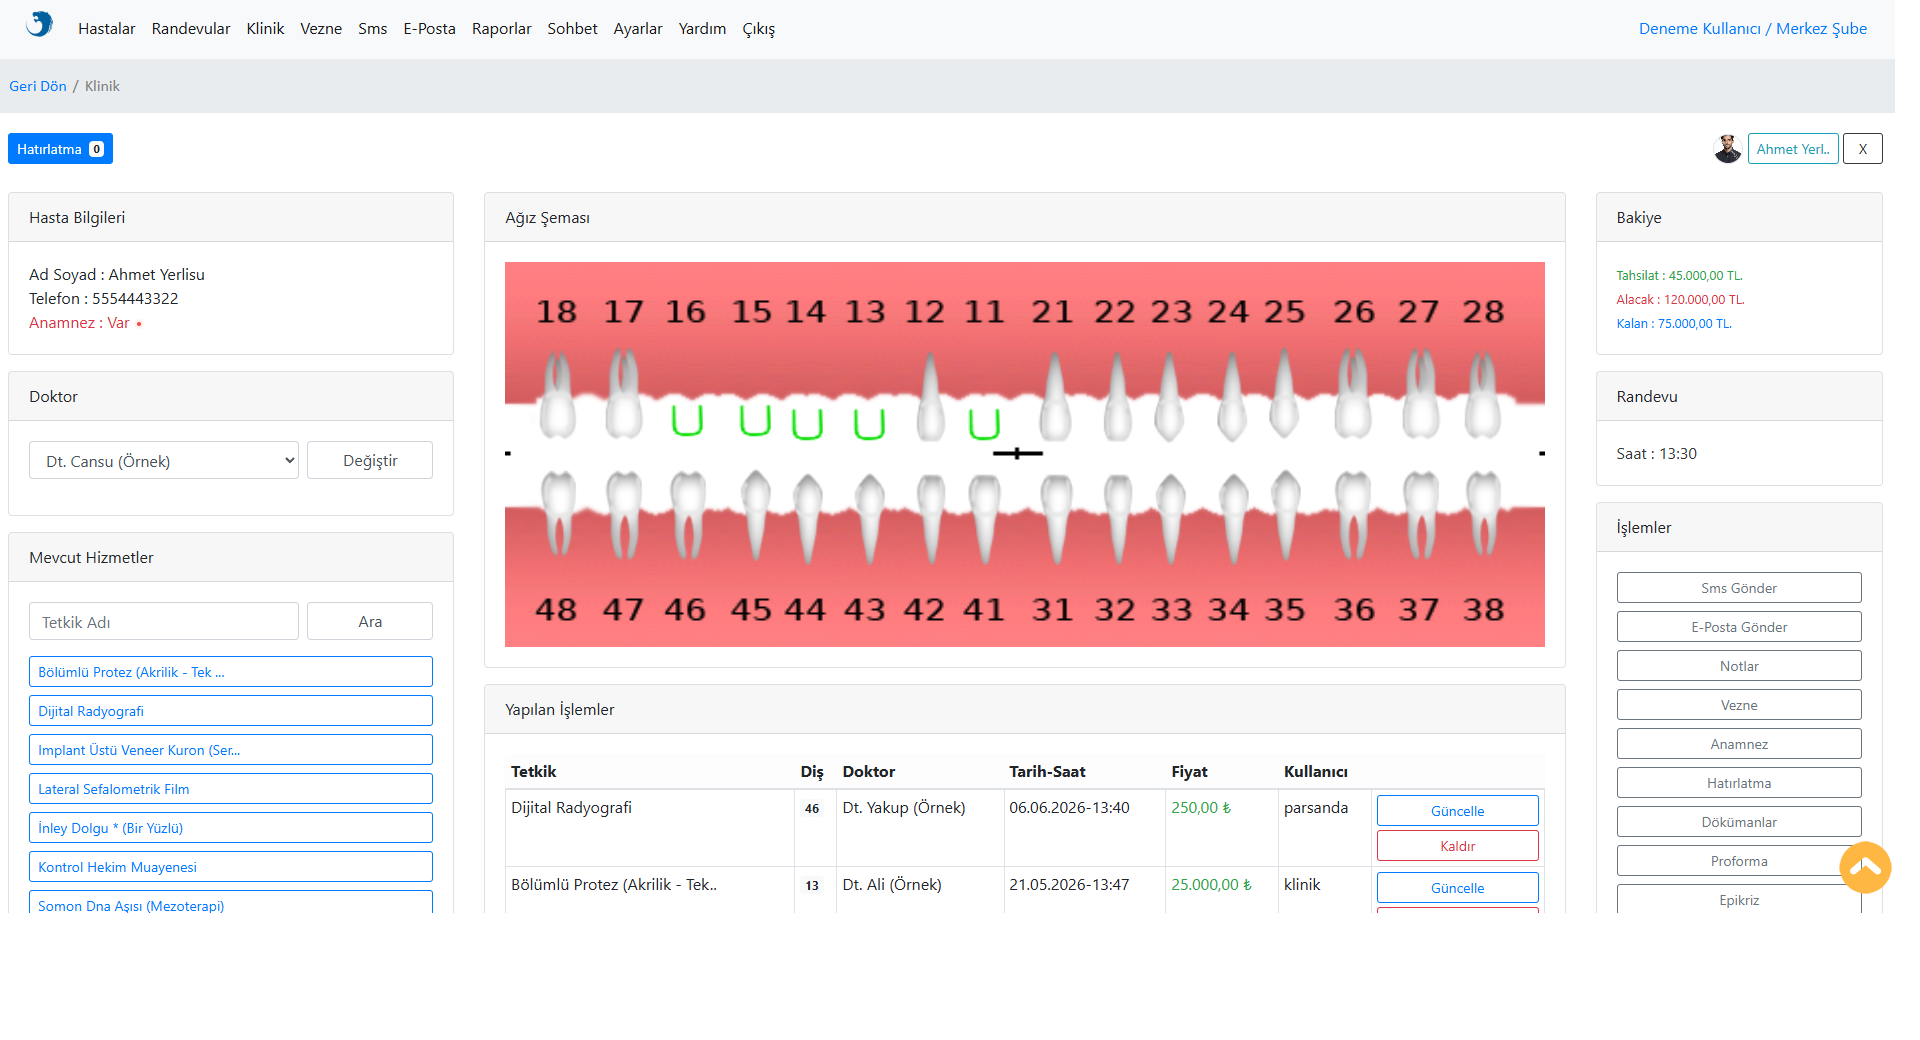The width and height of the screenshot is (1920, 1040).
Task: Click the Değiştir button
Action: tap(370, 461)
